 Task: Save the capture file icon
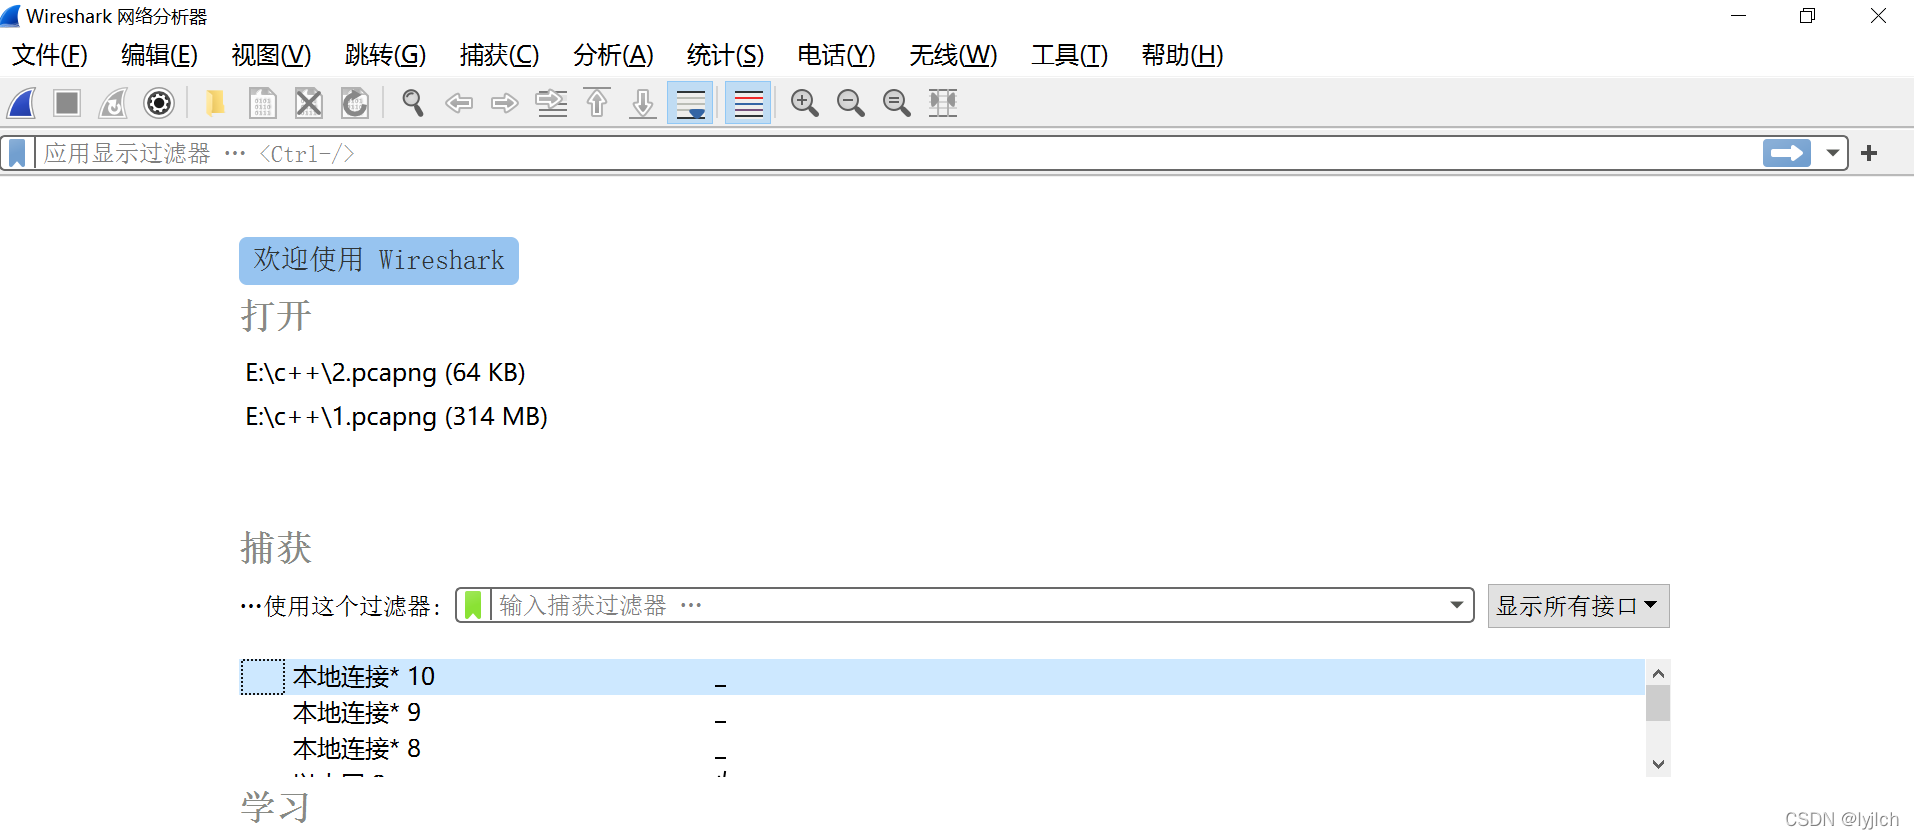coord(262,103)
